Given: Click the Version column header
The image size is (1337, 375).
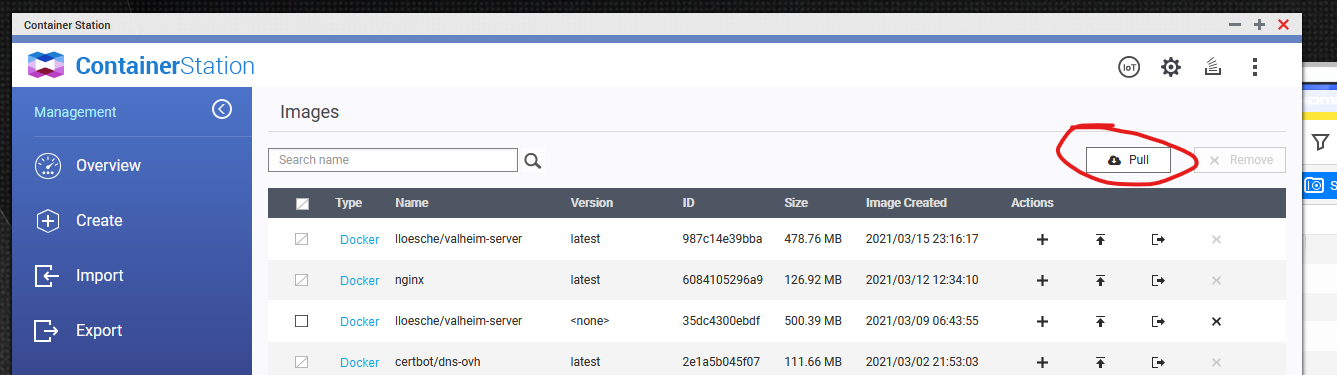Looking at the screenshot, I should tap(592, 203).
